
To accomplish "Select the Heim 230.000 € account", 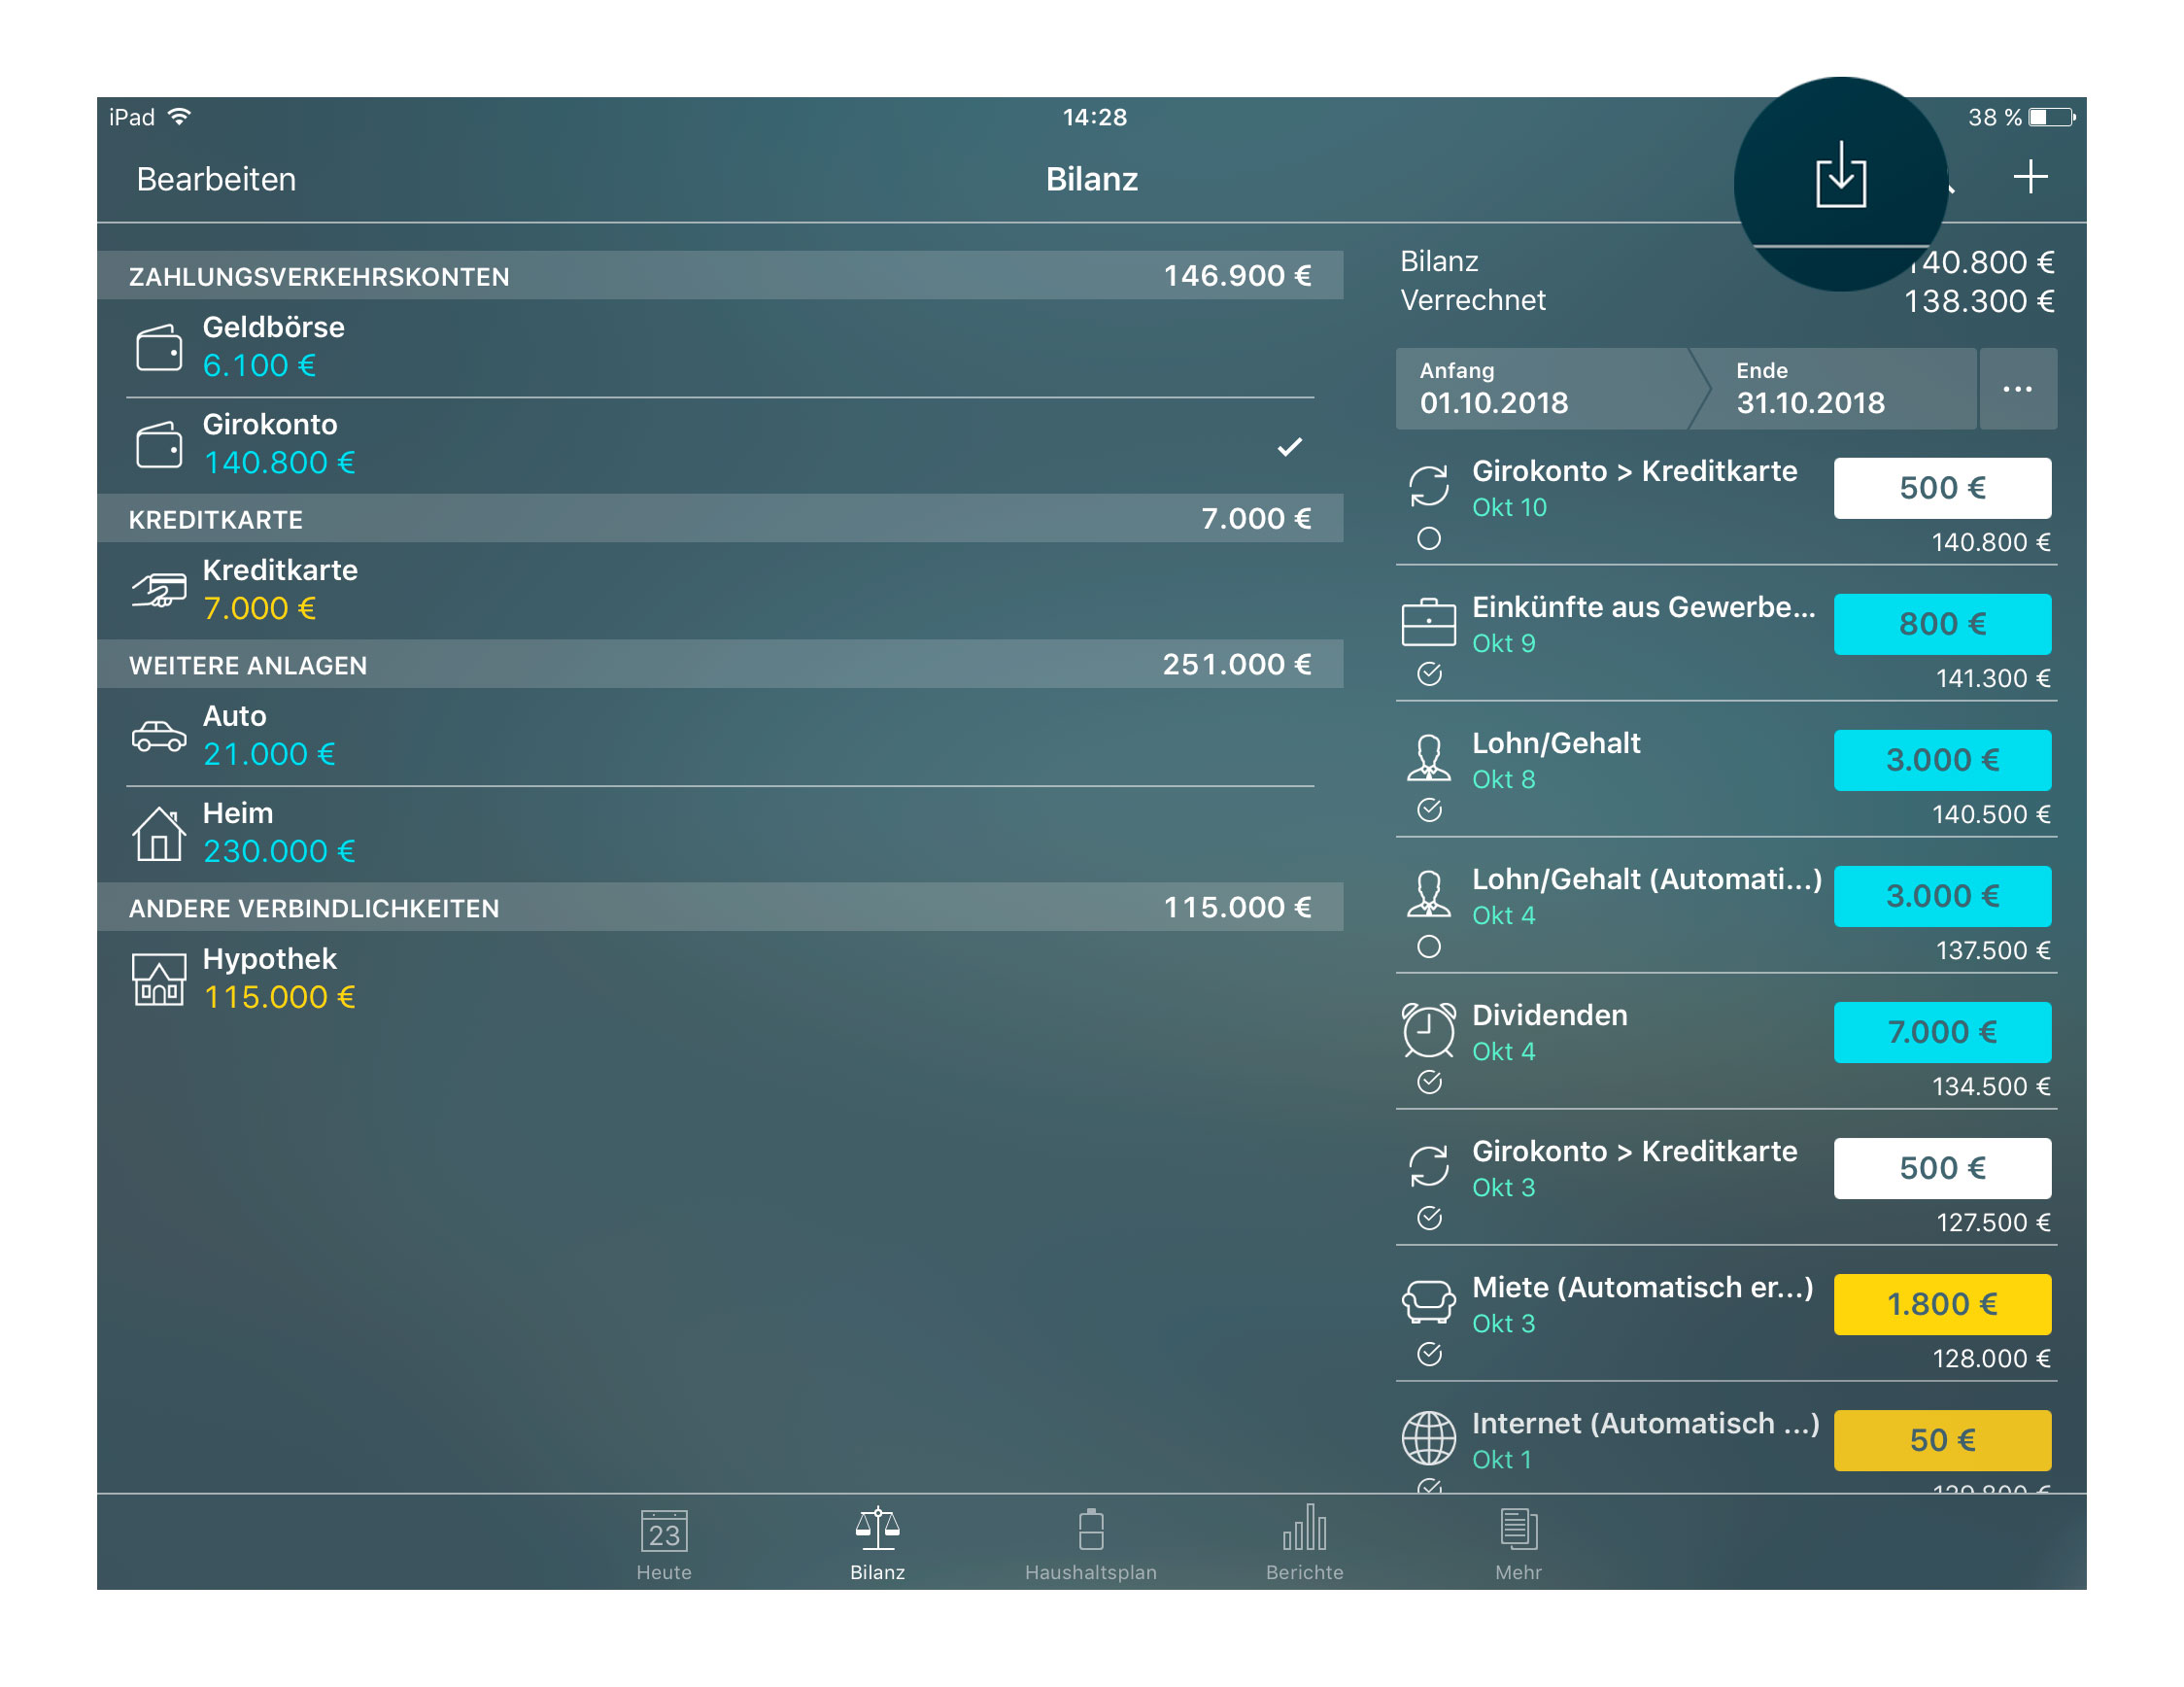I will pyautogui.click(x=720, y=833).
